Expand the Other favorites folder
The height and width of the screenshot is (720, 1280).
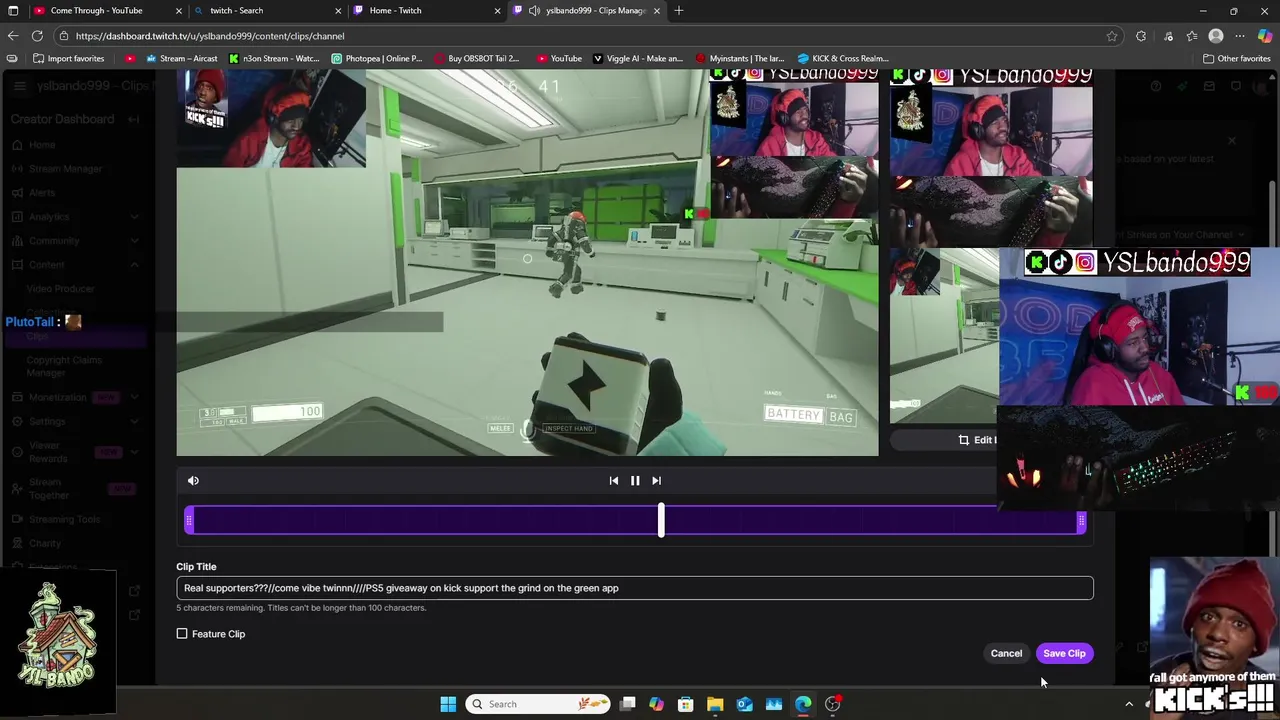[1236, 58]
